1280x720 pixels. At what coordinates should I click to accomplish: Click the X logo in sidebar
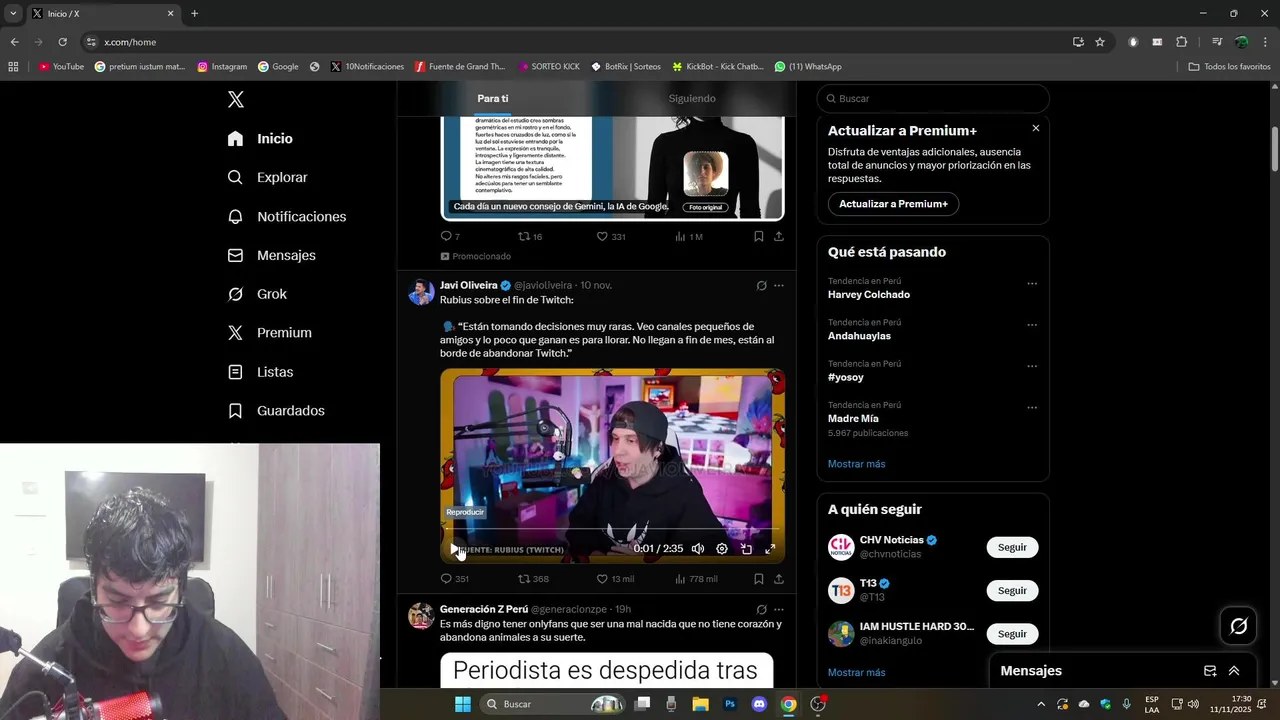pyautogui.click(x=236, y=99)
